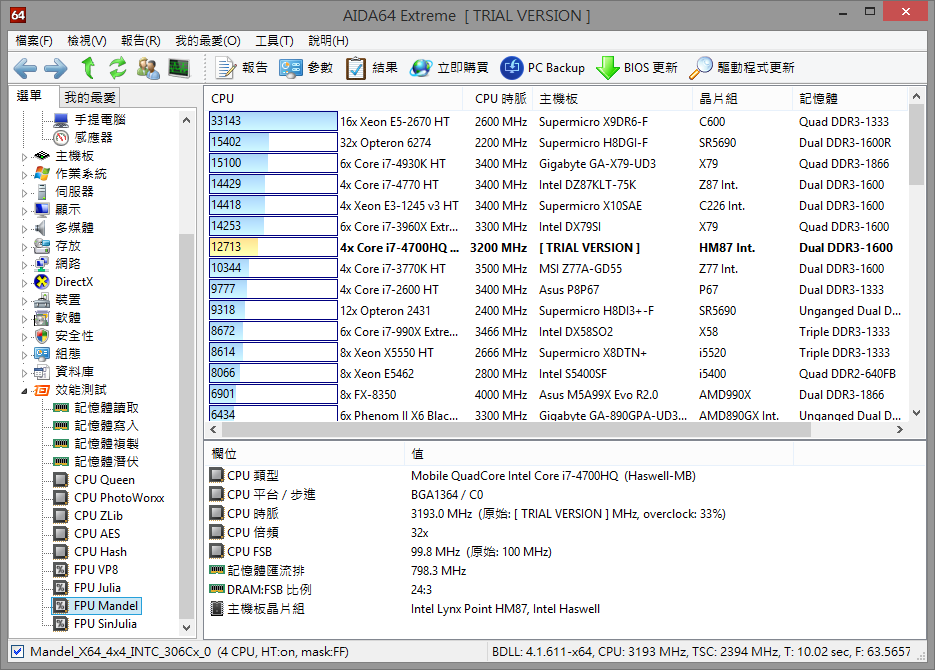Expand the 顯示 tree node
The height and width of the screenshot is (670, 935).
24,211
